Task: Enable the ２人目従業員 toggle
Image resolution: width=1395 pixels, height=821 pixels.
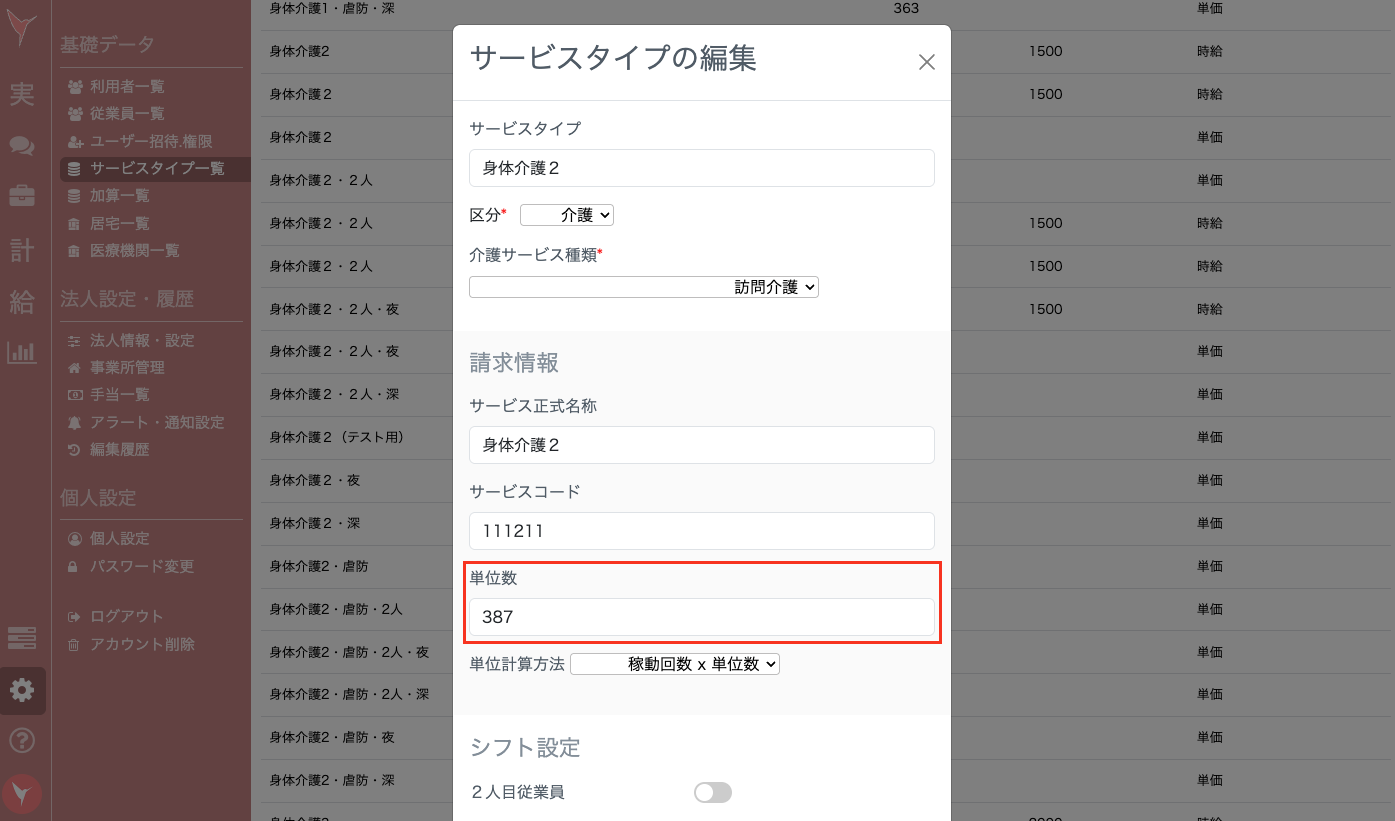Action: click(712, 791)
